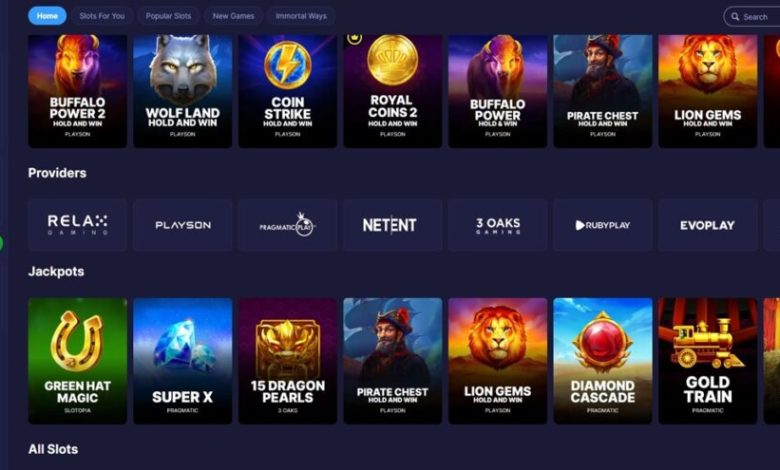Open the Diamond Cascade jackpot tile

602,361
